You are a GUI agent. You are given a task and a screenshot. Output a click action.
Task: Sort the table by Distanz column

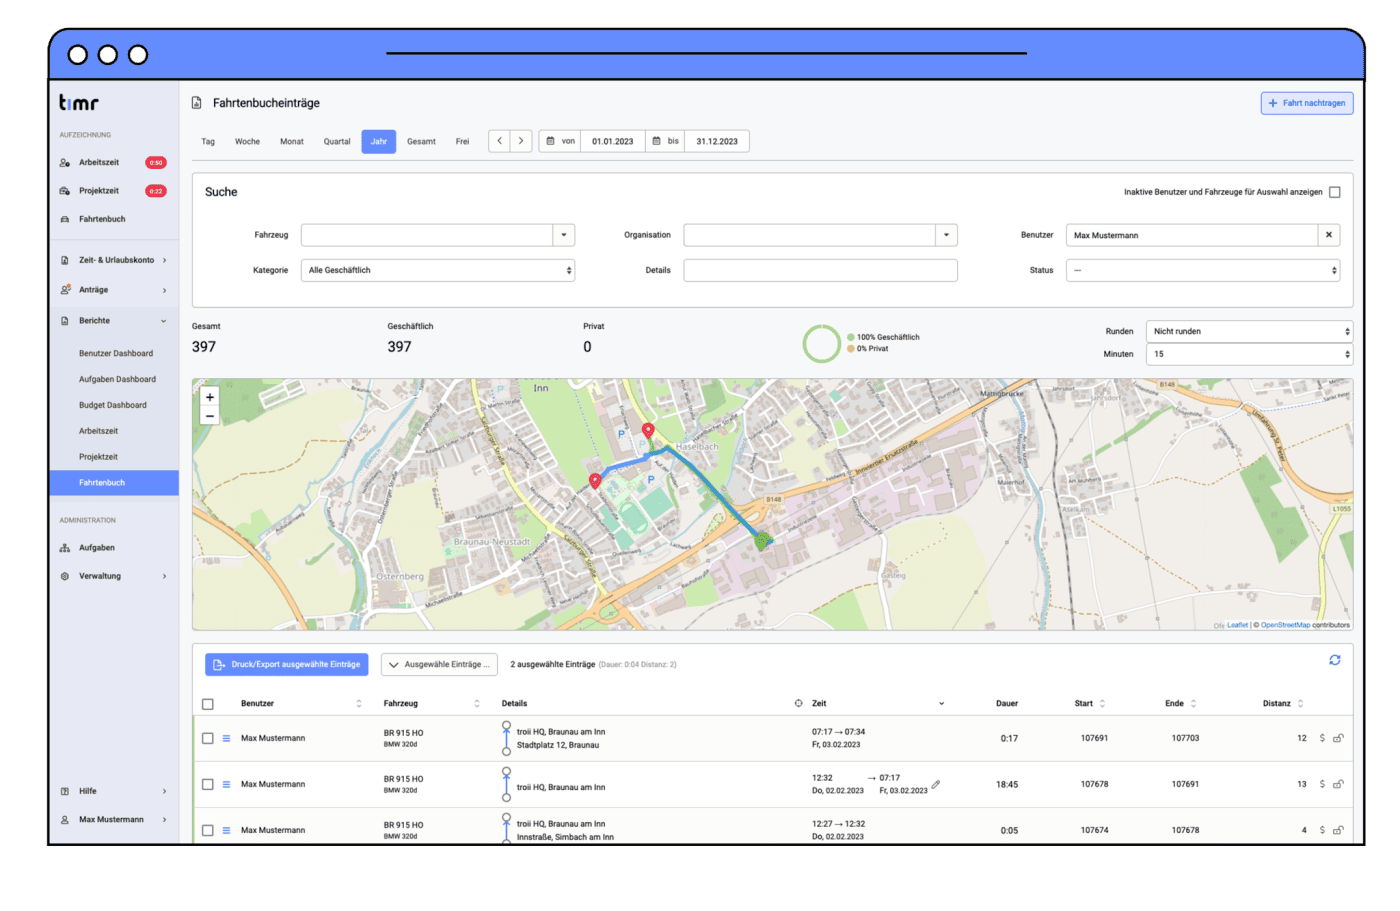click(1283, 703)
